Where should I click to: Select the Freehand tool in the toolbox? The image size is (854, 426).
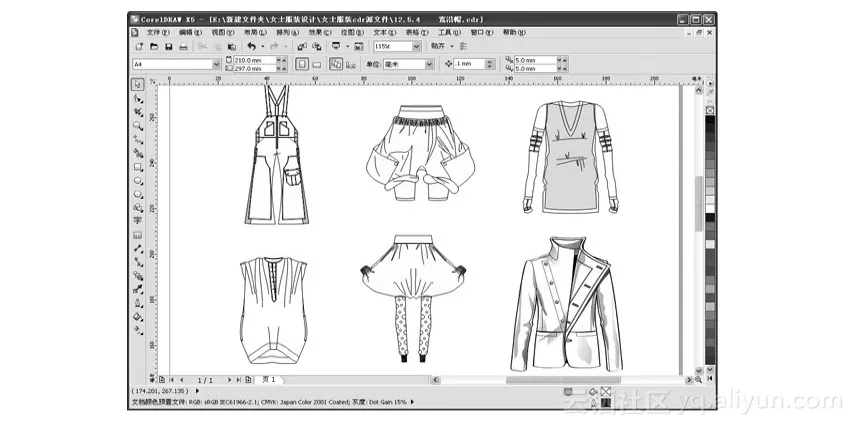coord(138,139)
